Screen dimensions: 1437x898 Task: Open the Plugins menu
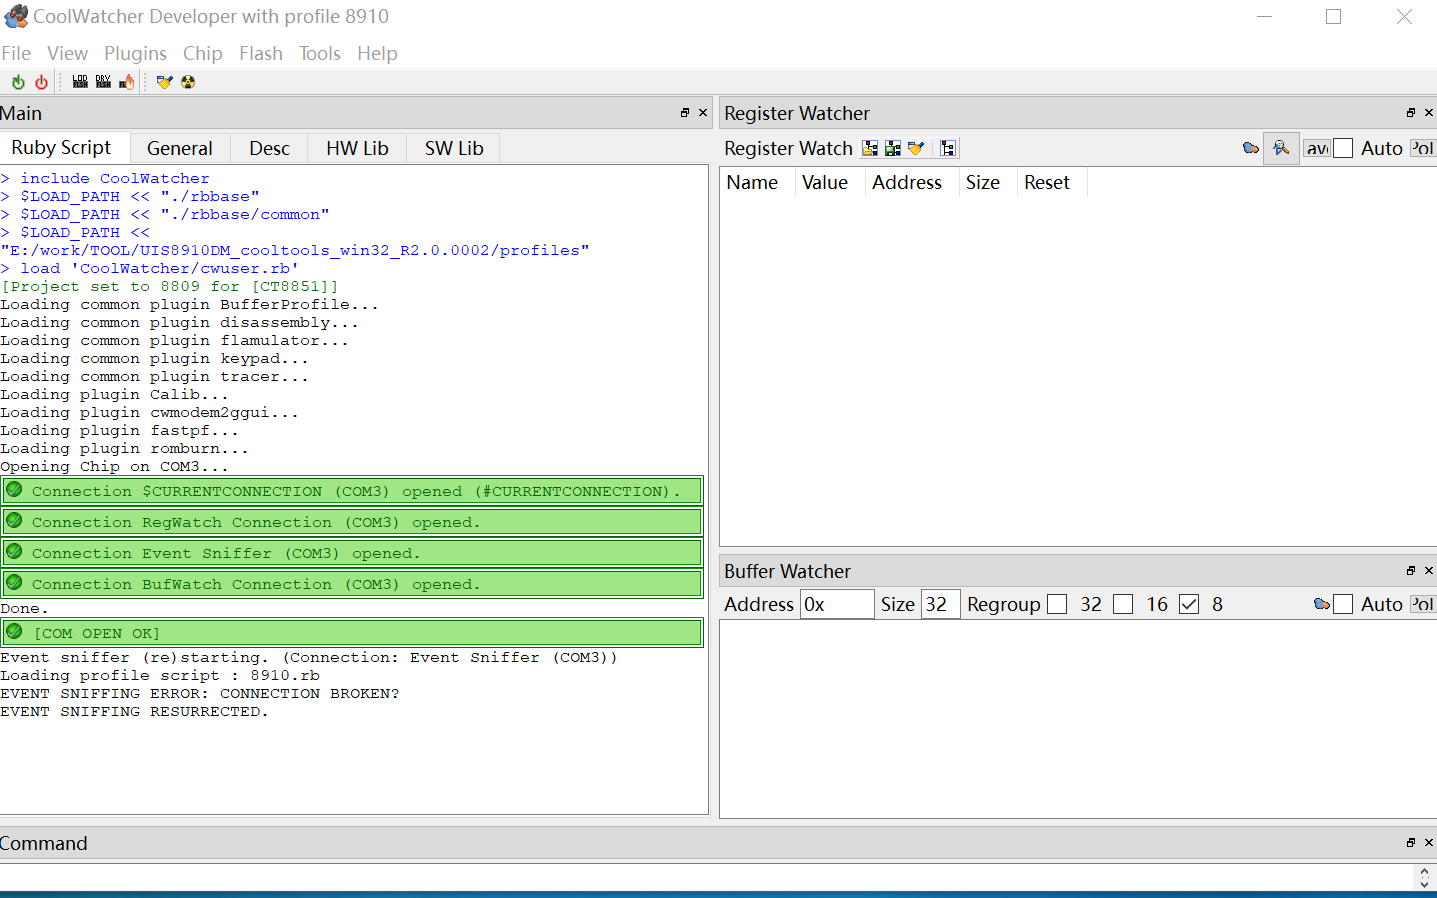[135, 53]
